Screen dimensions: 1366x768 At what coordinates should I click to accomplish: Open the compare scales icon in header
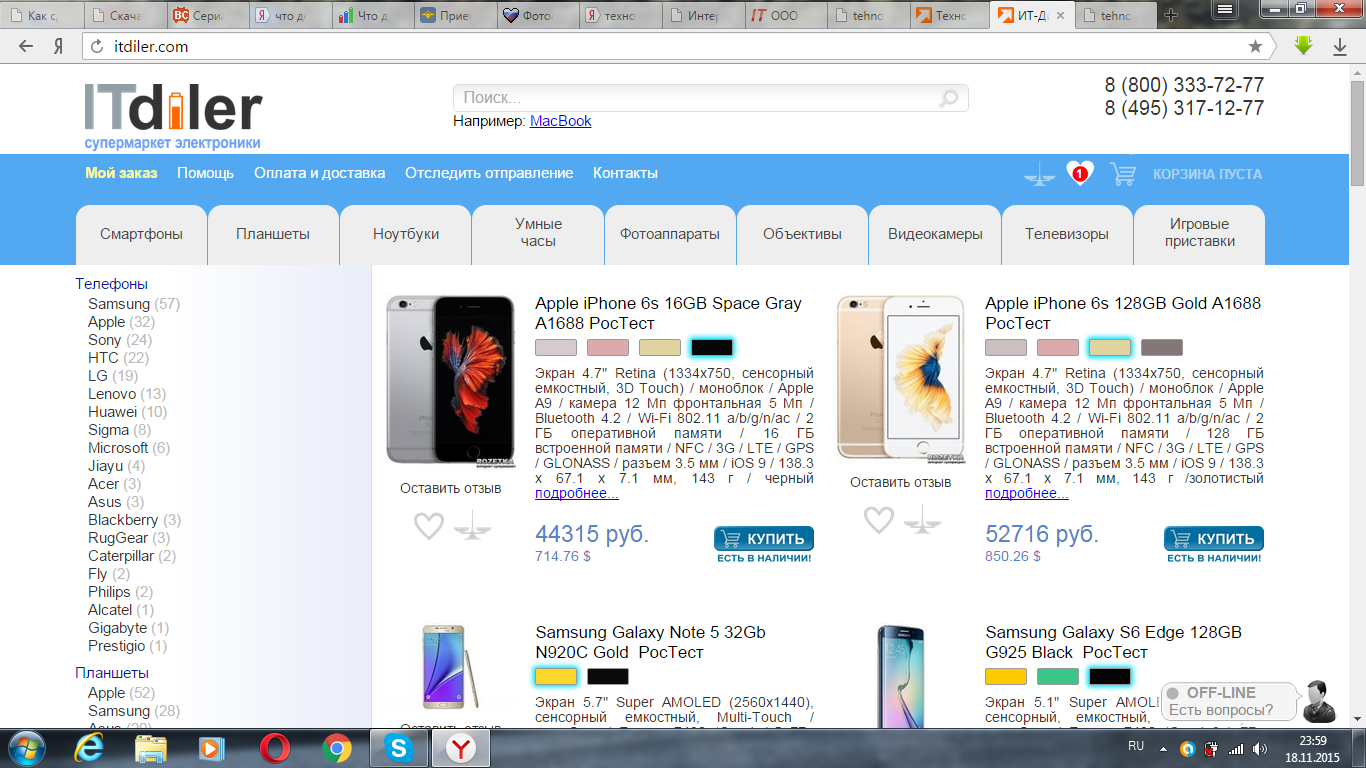click(1039, 176)
